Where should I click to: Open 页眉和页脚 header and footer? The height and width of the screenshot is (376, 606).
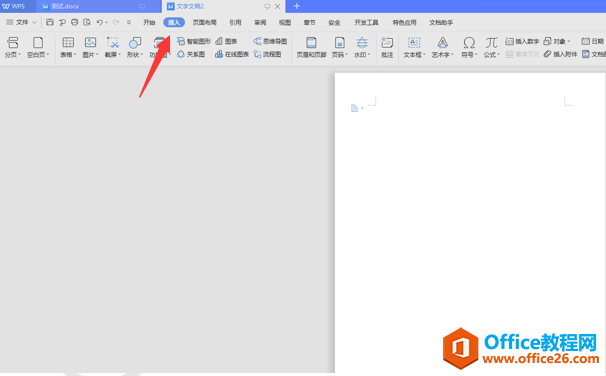[x=312, y=47]
